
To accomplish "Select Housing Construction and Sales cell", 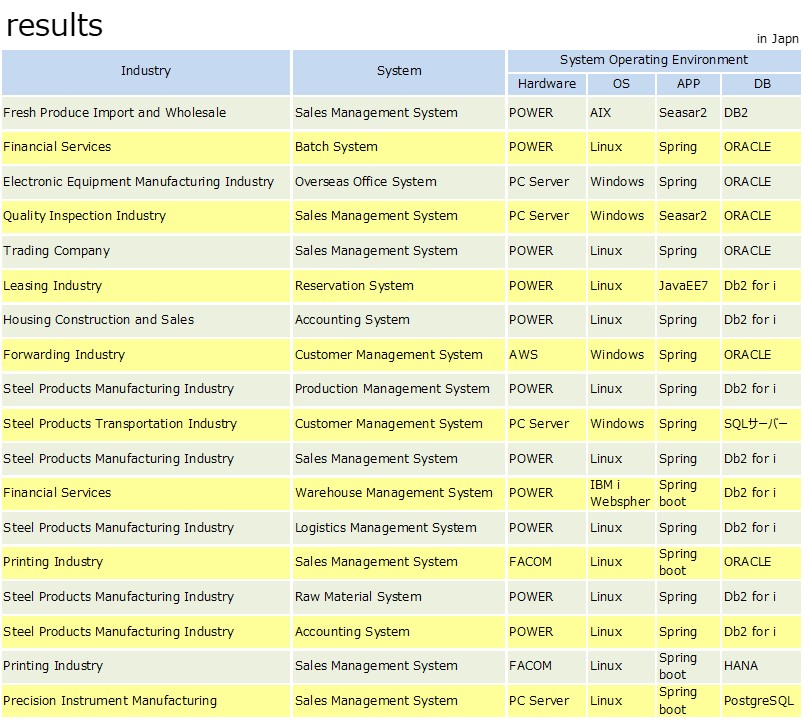I will (x=146, y=320).
